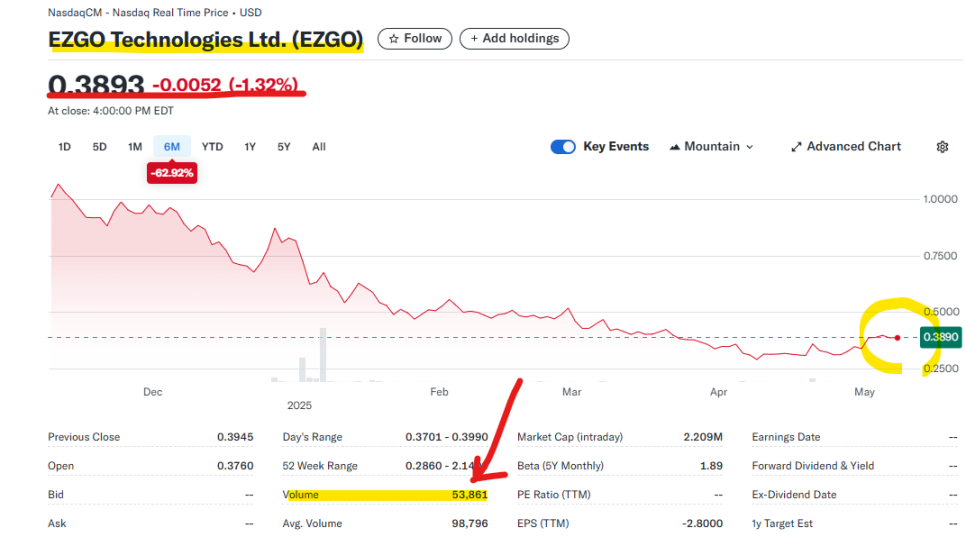The width and height of the screenshot is (966, 537).
Task: Click the Previous Close label
Action: (x=84, y=437)
